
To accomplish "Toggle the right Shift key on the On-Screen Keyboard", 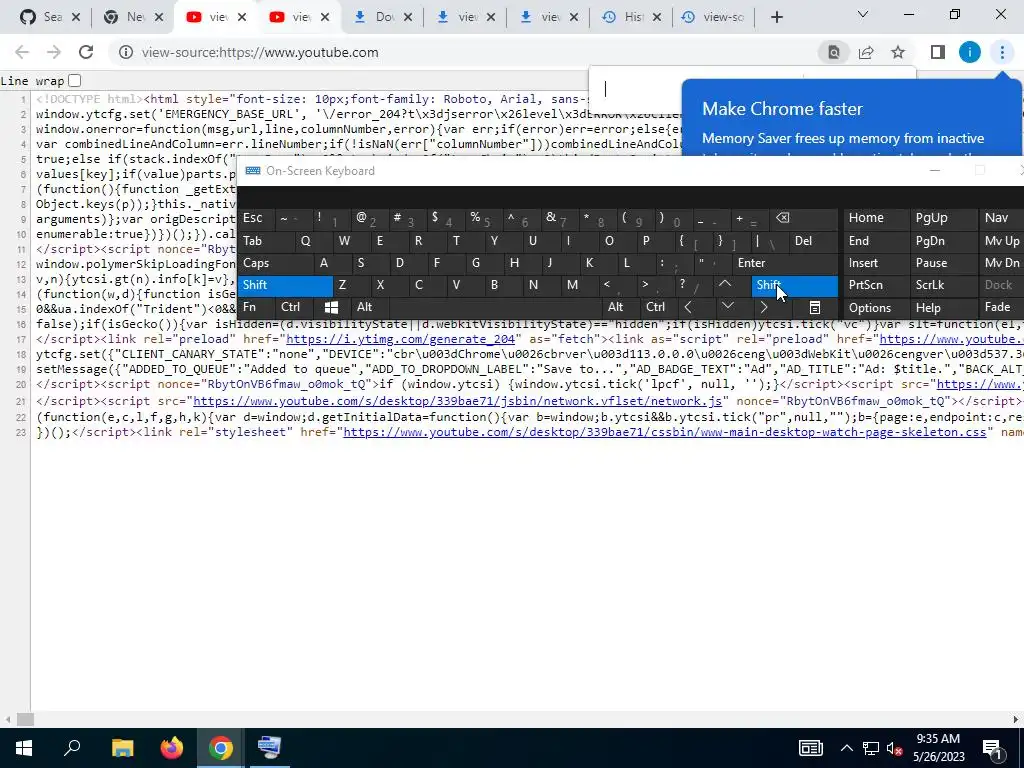I will tap(795, 285).
